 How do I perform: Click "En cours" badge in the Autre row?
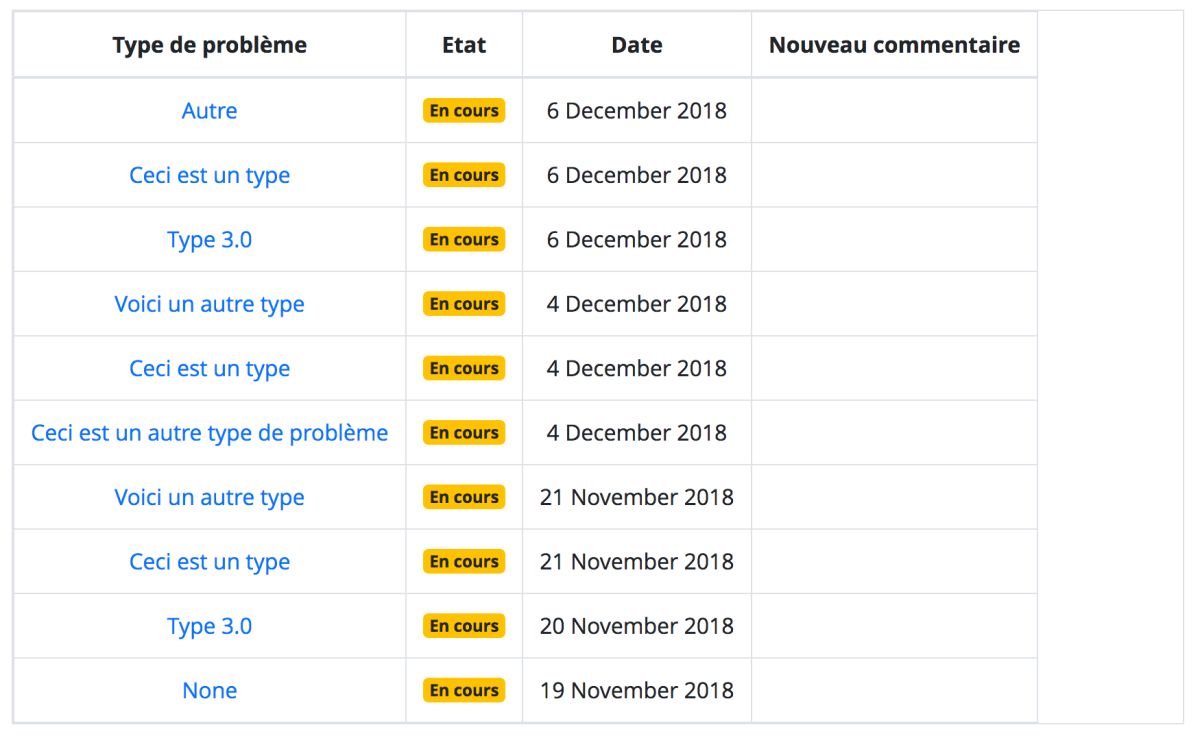(464, 111)
